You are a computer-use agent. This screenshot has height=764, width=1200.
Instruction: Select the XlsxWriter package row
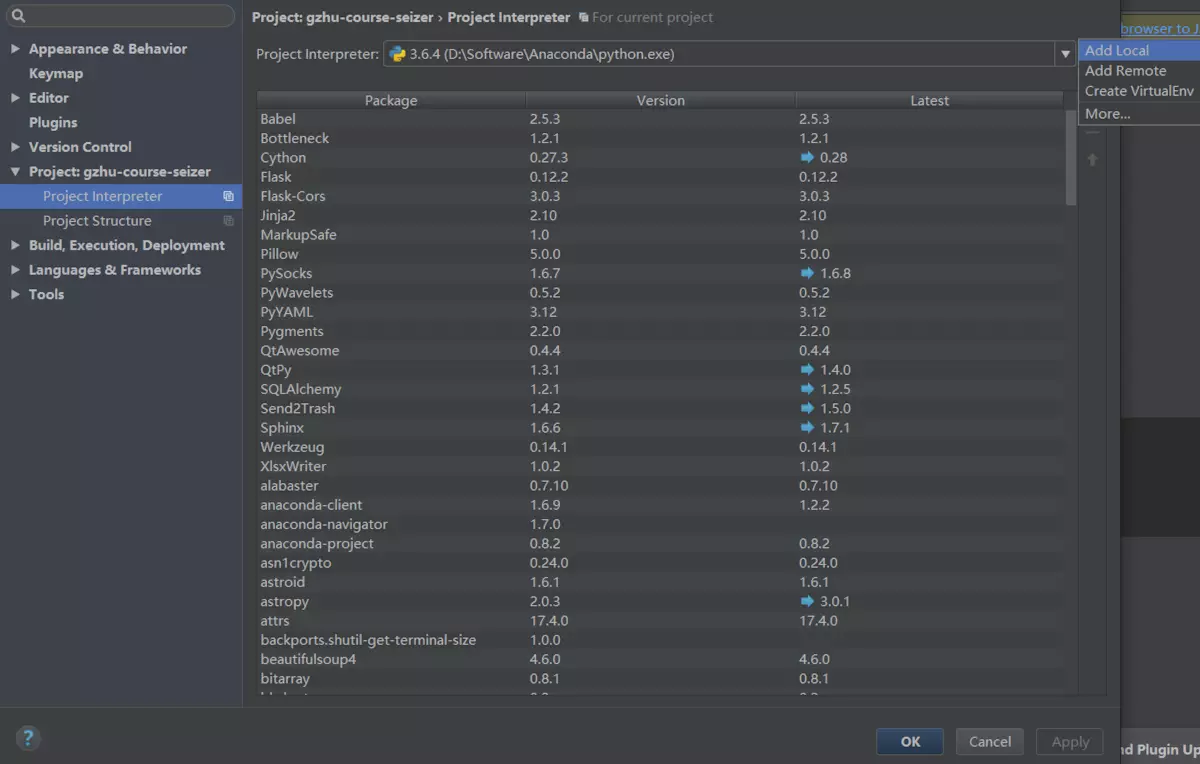pos(661,467)
